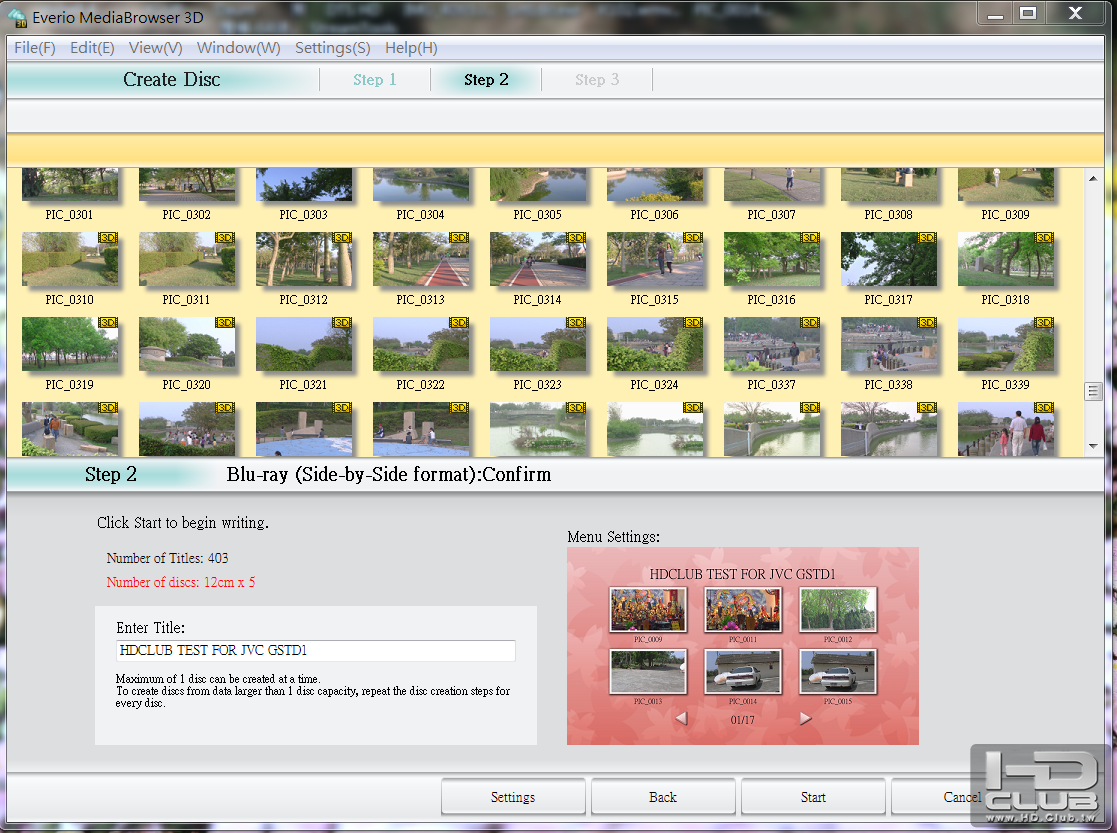Select the 3D clip thumbnail PIC_0339
This screenshot has height=833, width=1117.
[1006, 344]
